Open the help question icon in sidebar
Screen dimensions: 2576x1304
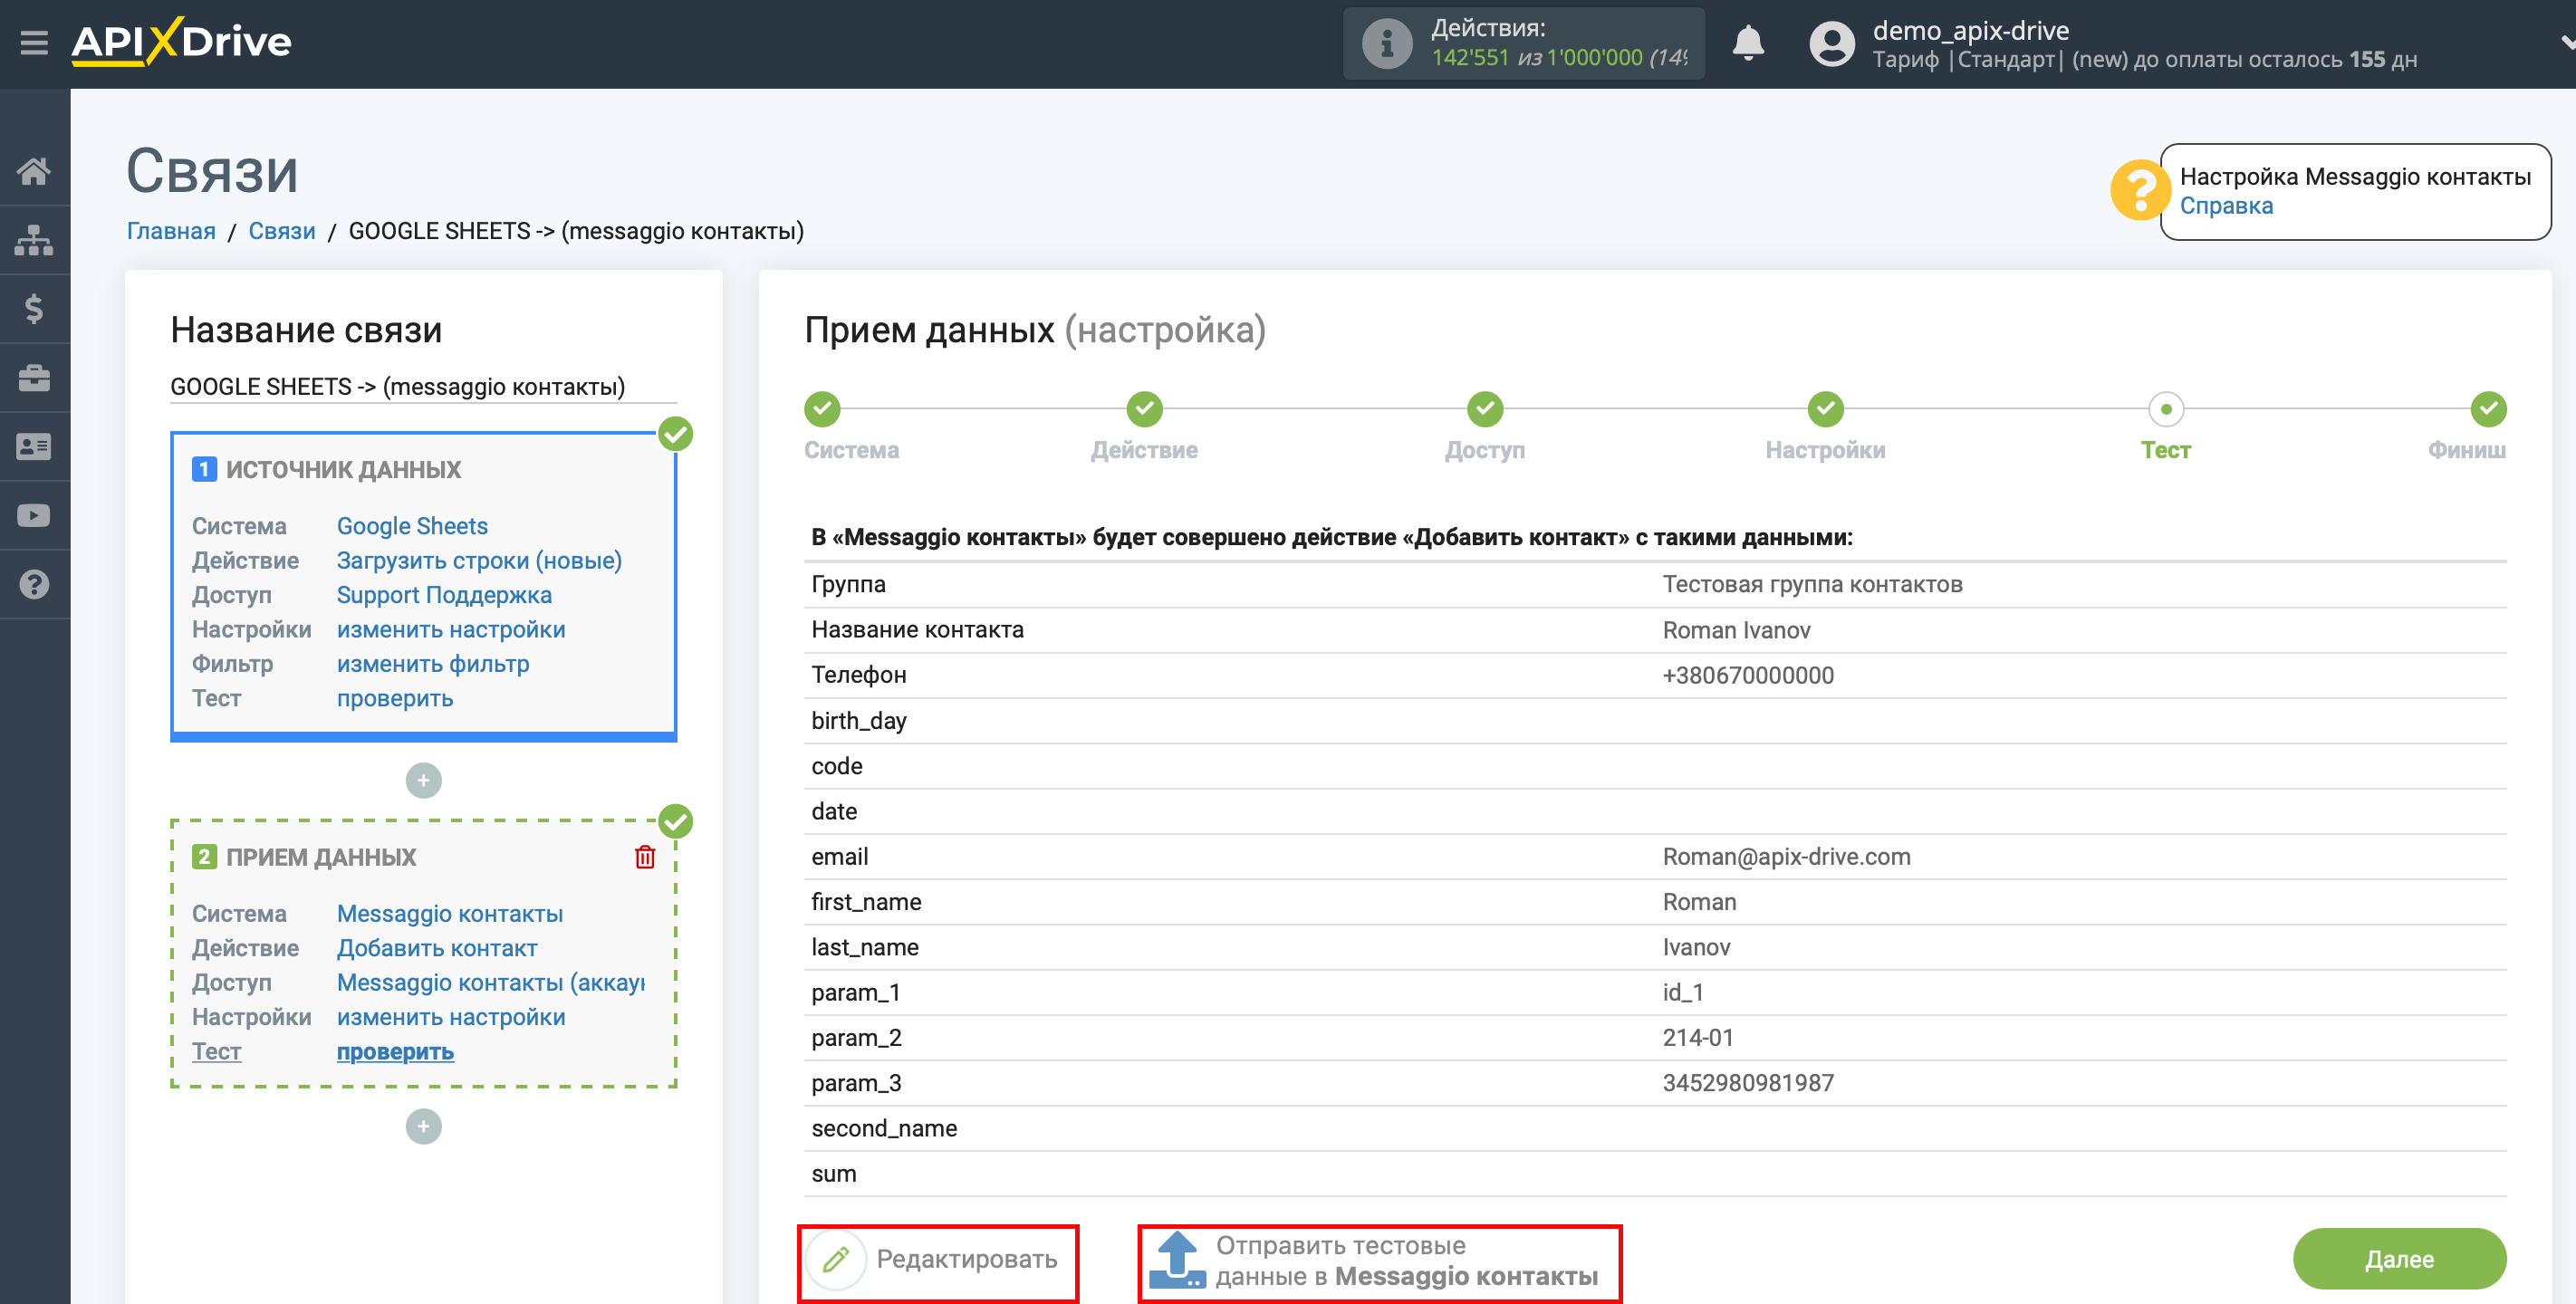tap(34, 585)
